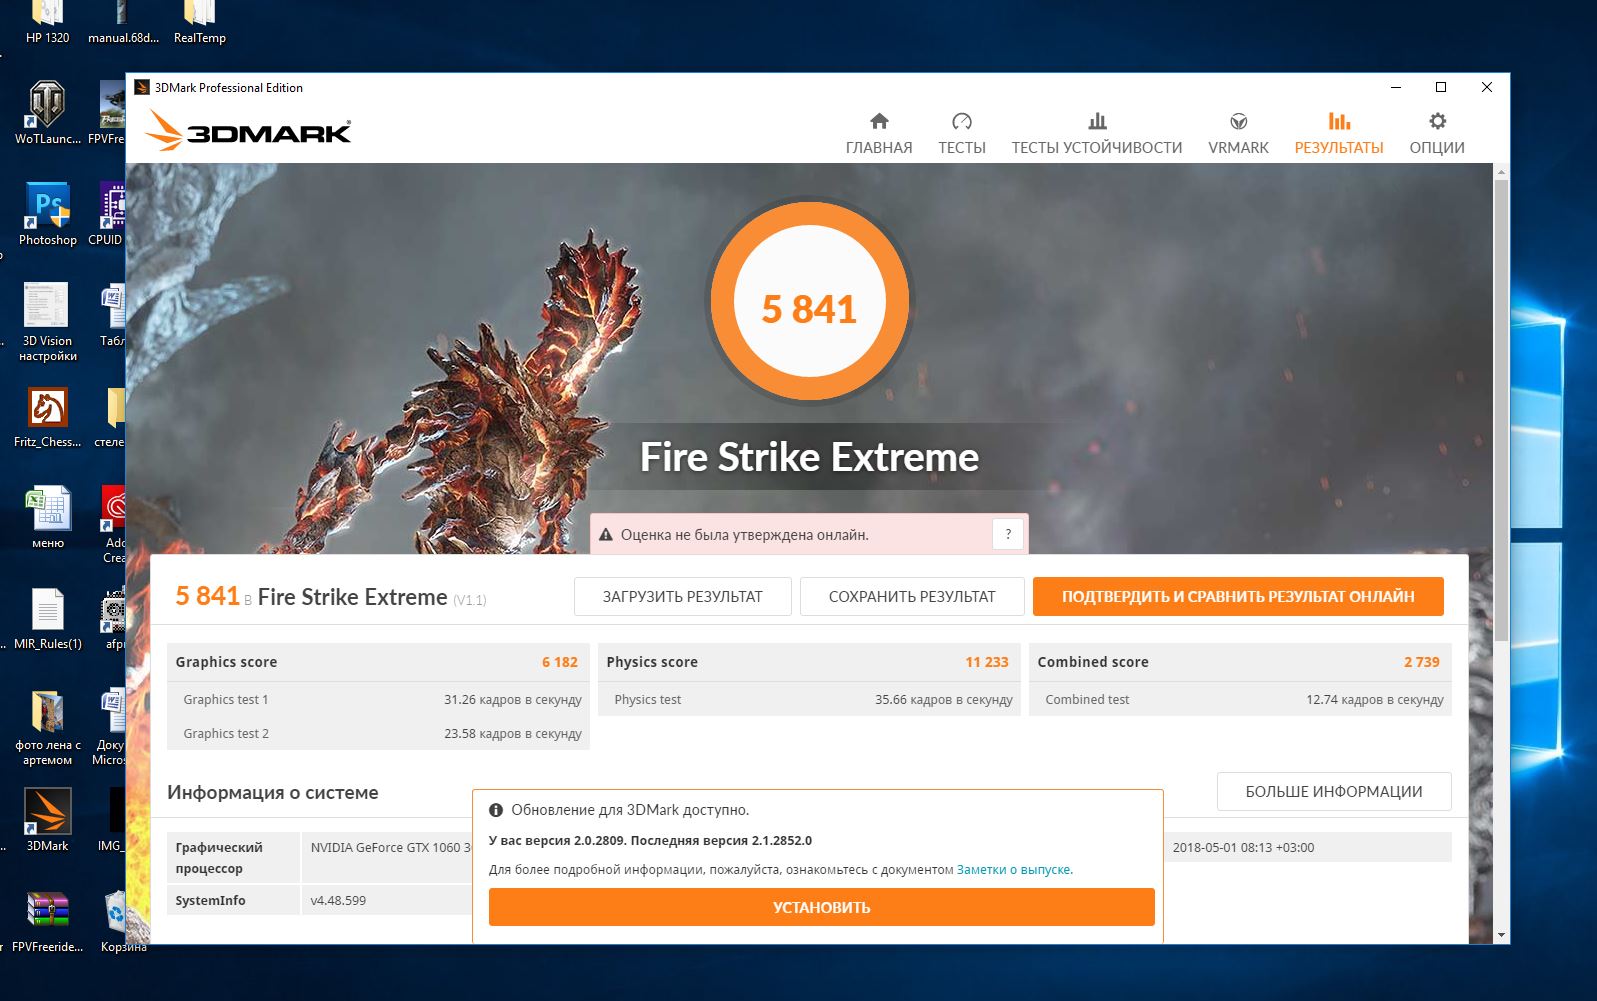Image resolution: width=1597 pixels, height=1001 pixels.
Task: Click the scrollbar up arrow in 3DMark
Action: (1500, 172)
